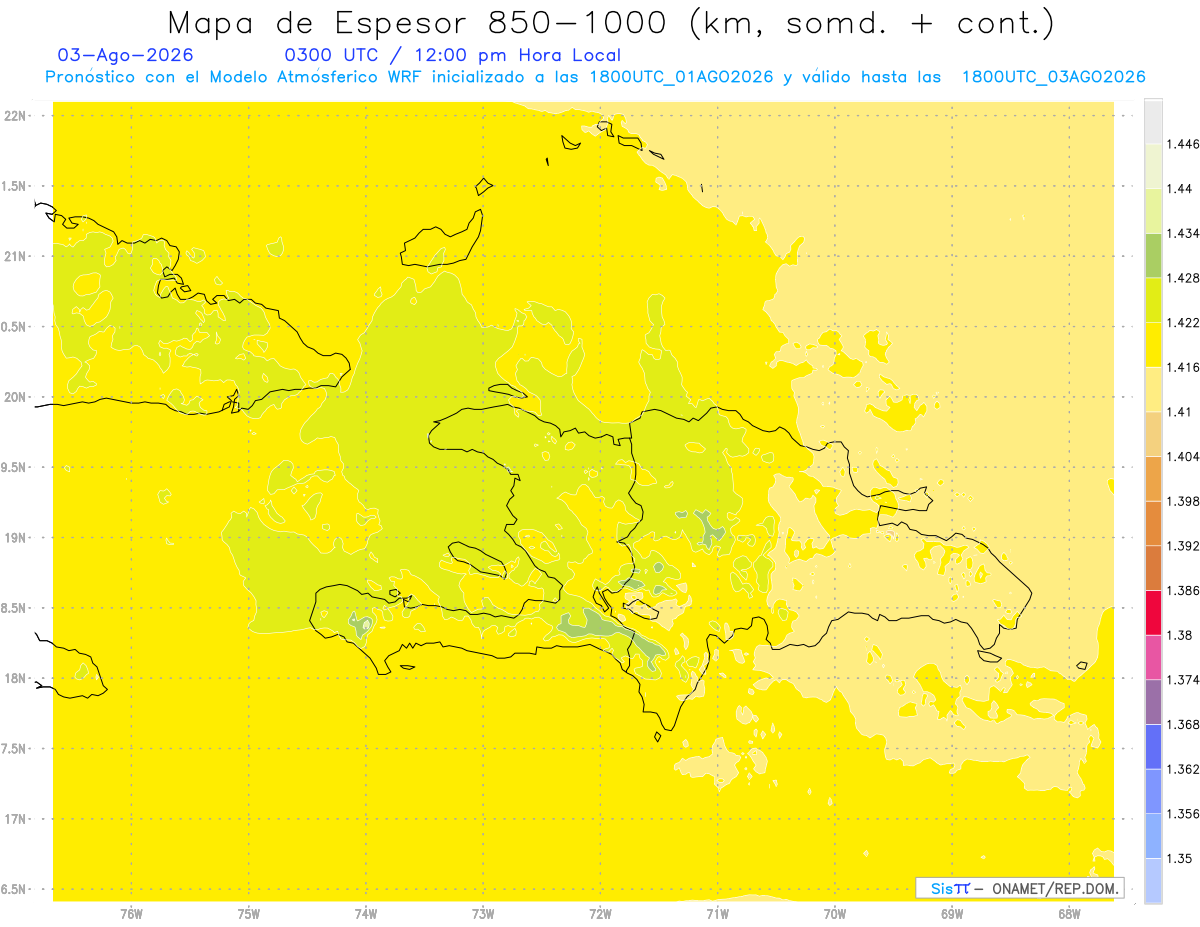This screenshot has height=927, width=1200.
Task: Click the SisTT ONAMET/REP.DOM. logo box
Action: (x=1020, y=888)
